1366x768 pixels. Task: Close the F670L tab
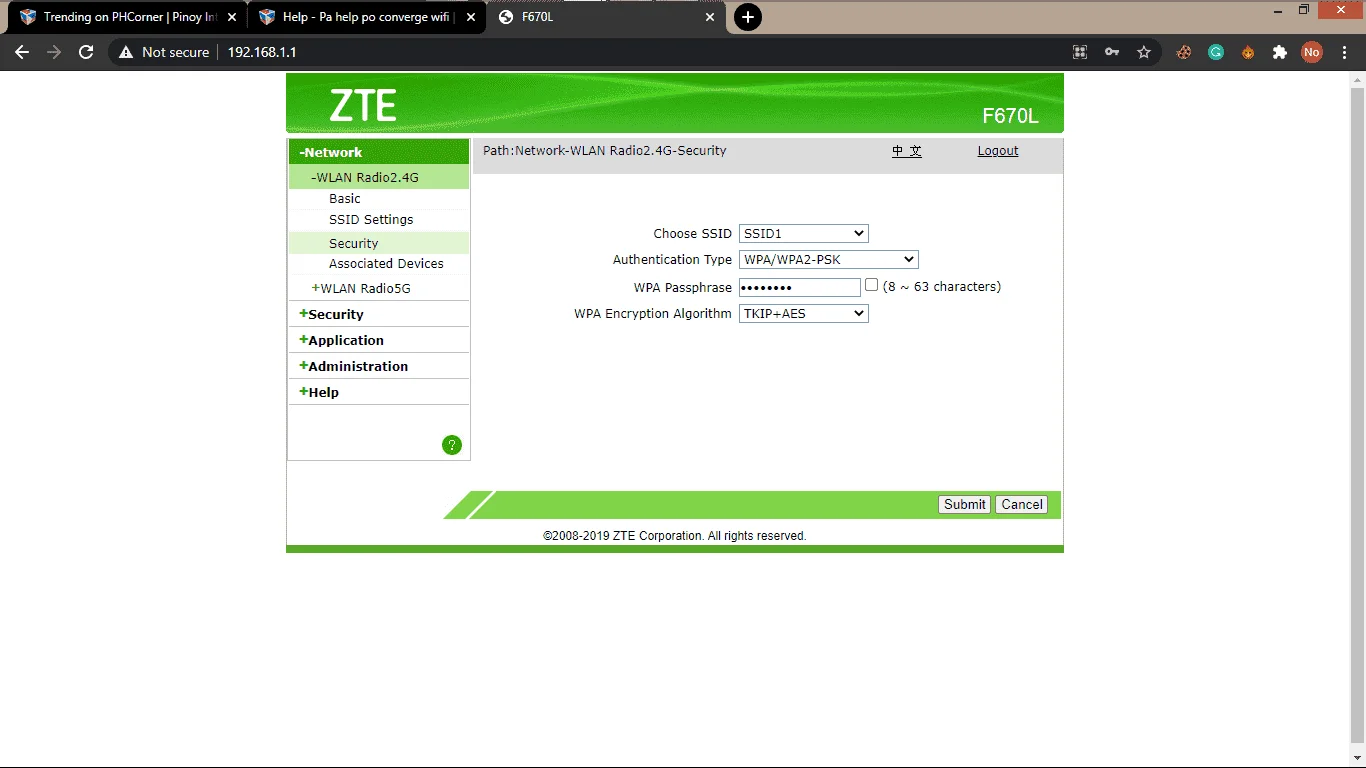[x=710, y=17]
